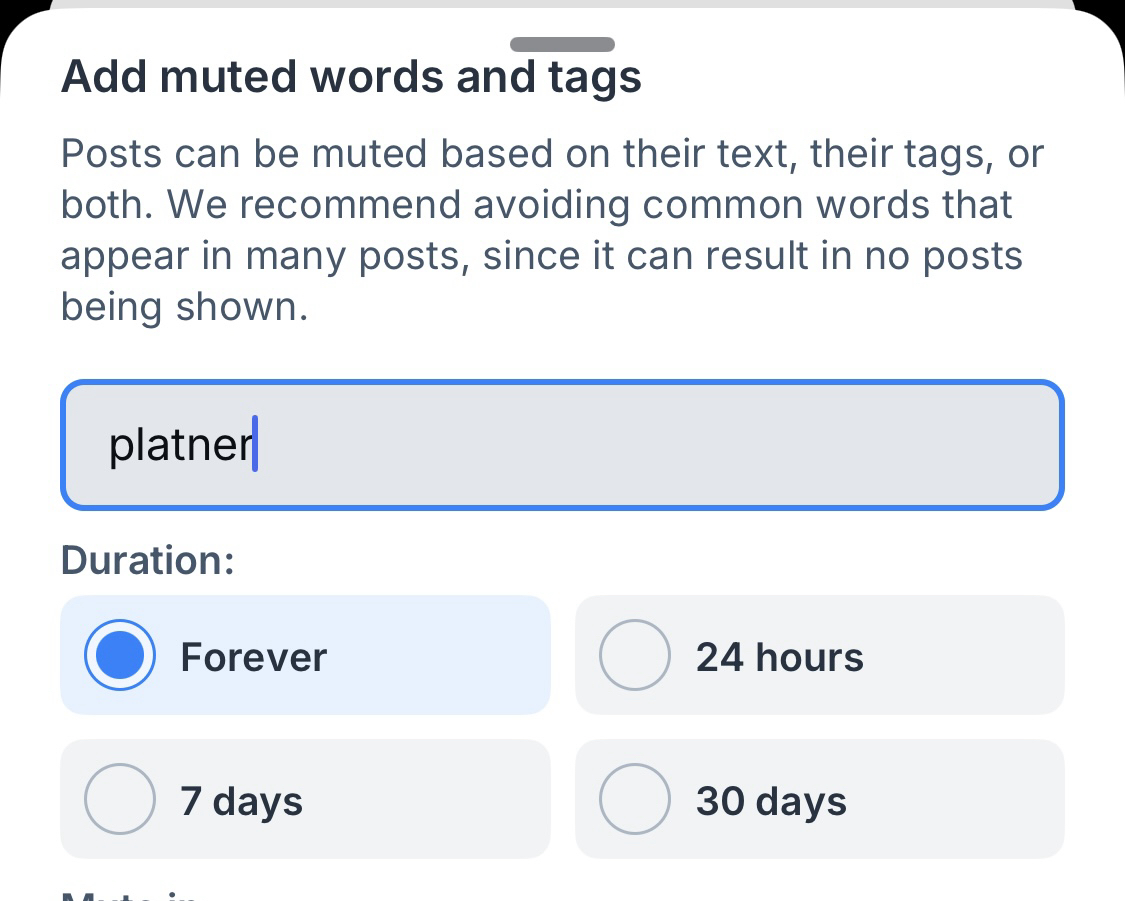Tap the drag handle atop the sheet
This screenshot has height=901, width=1125.
tap(562, 44)
